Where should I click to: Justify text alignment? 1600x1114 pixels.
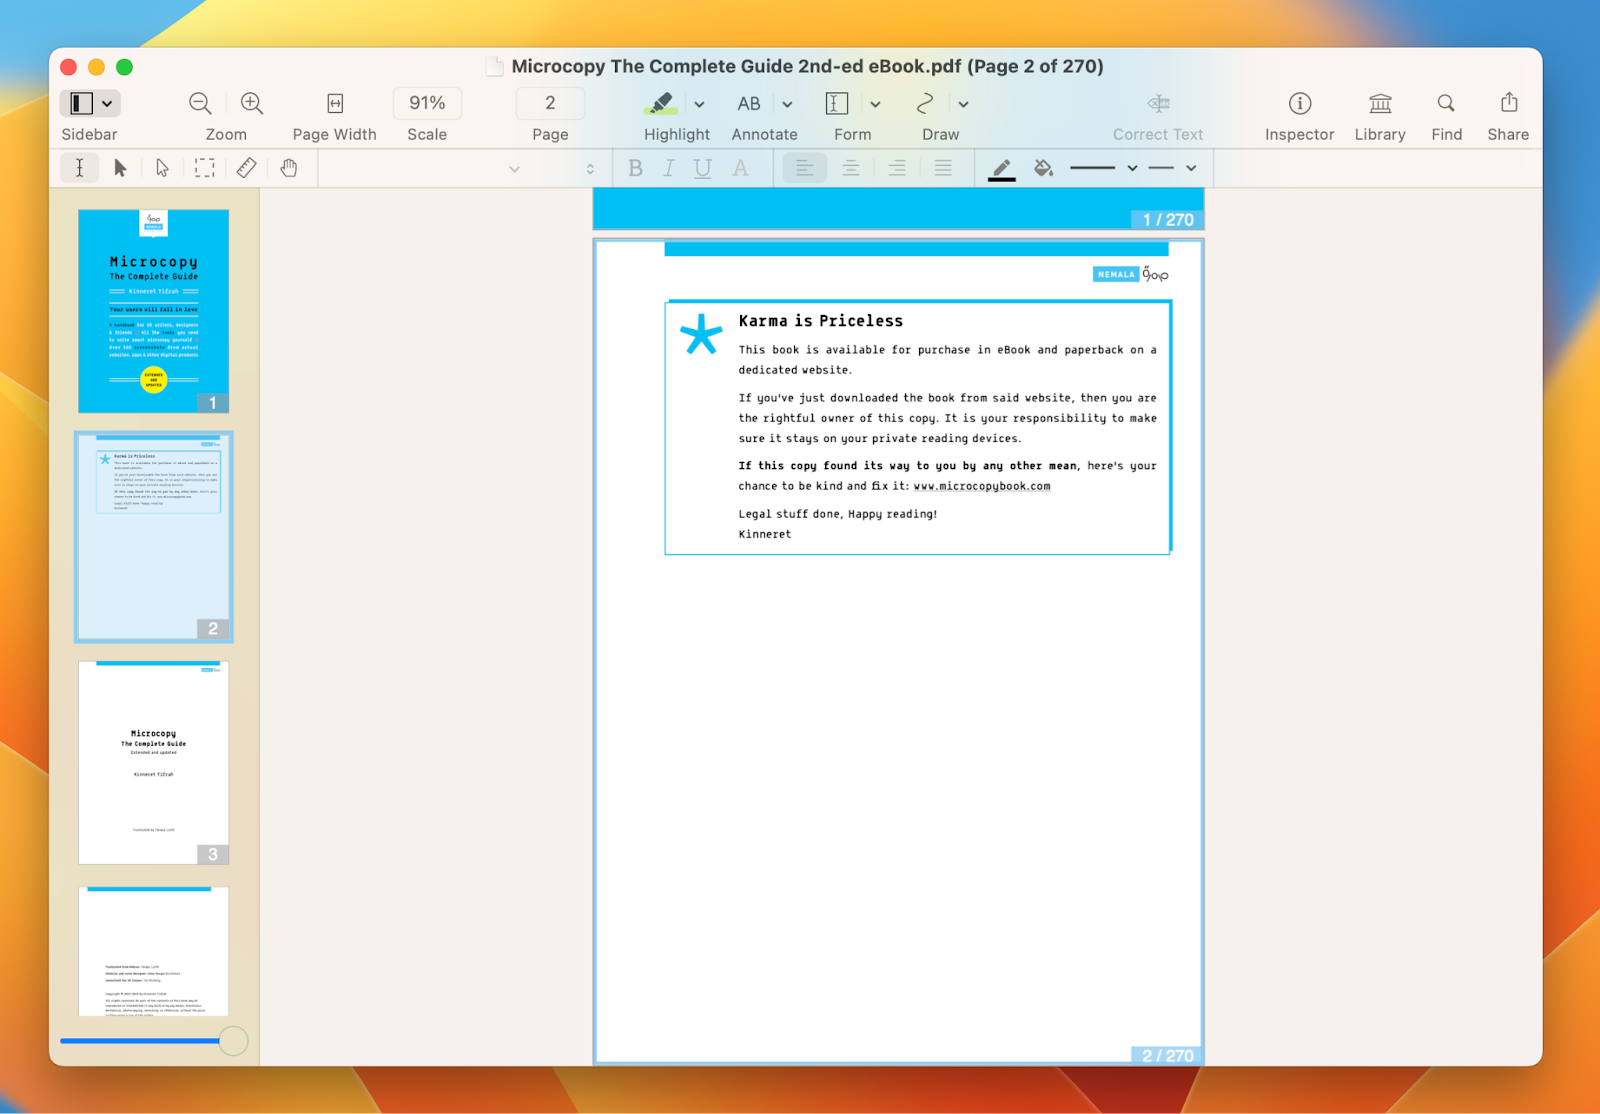(943, 168)
